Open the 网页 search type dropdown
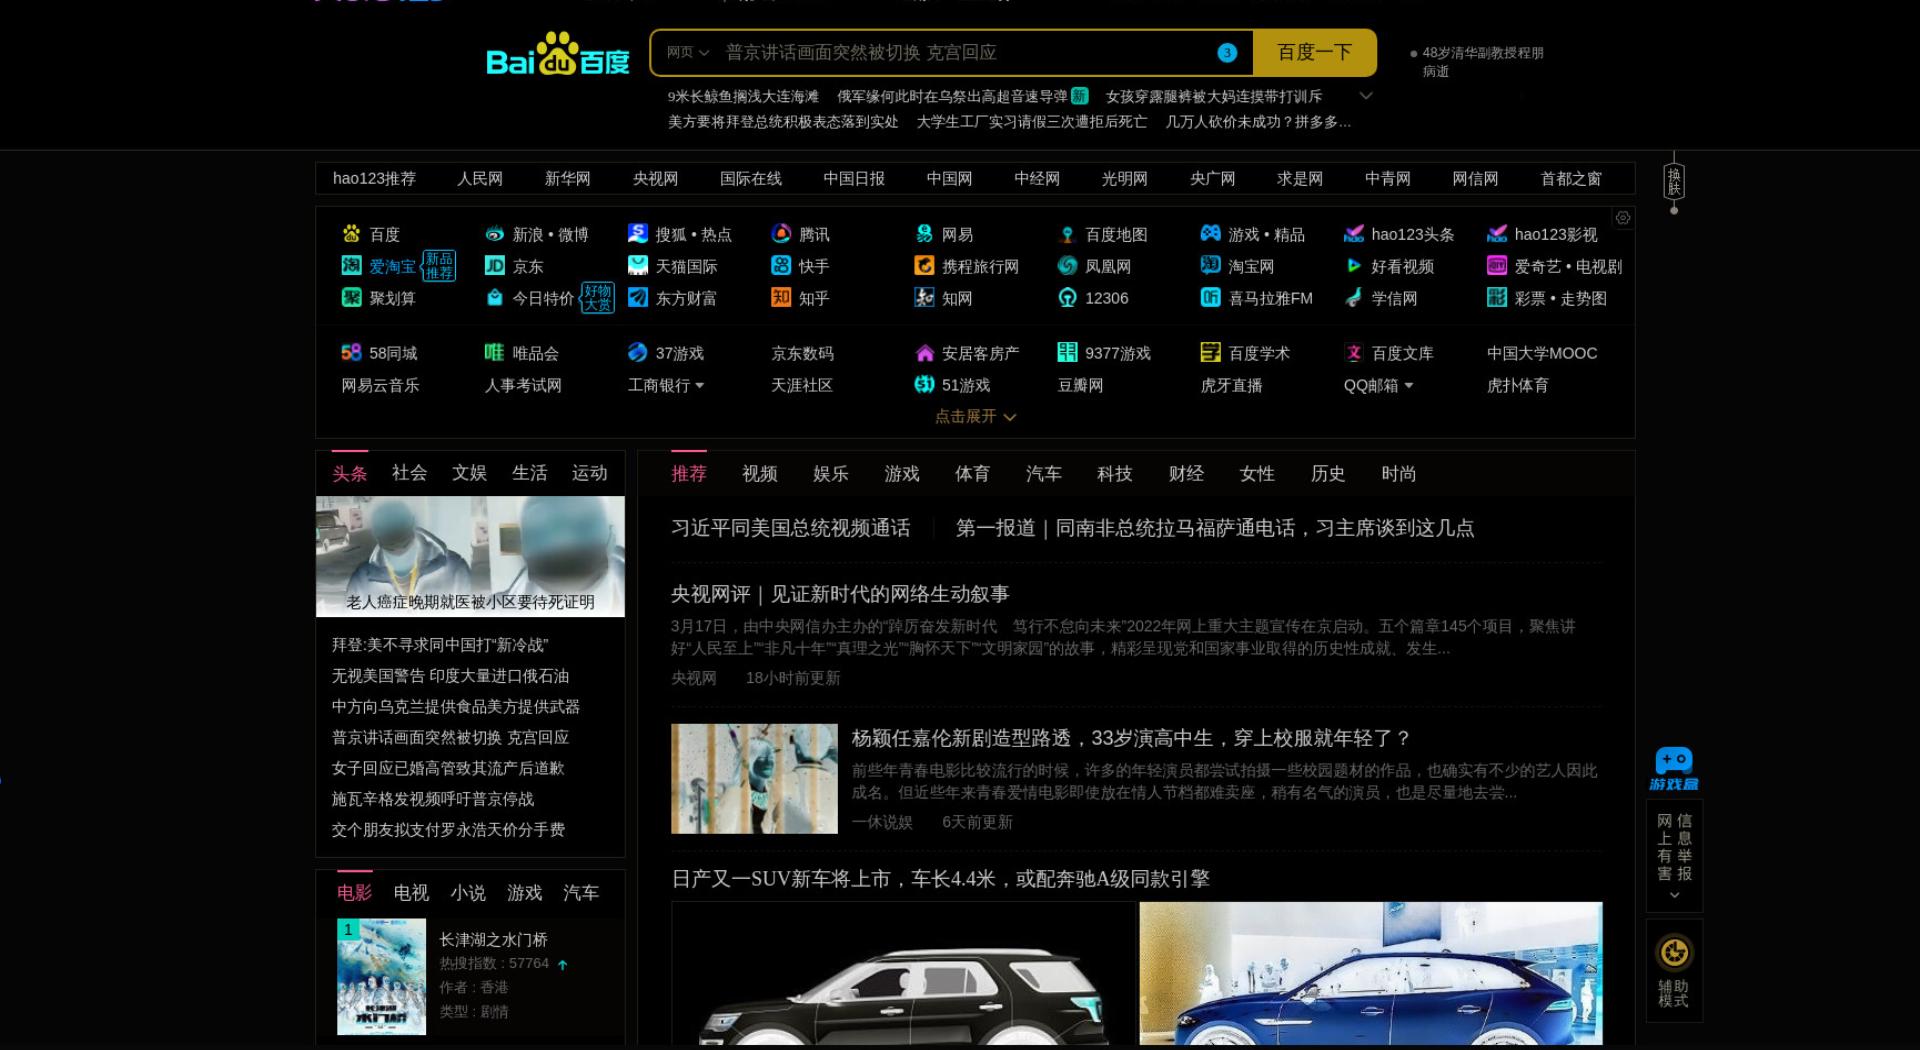The image size is (1920, 1050). coord(688,52)
